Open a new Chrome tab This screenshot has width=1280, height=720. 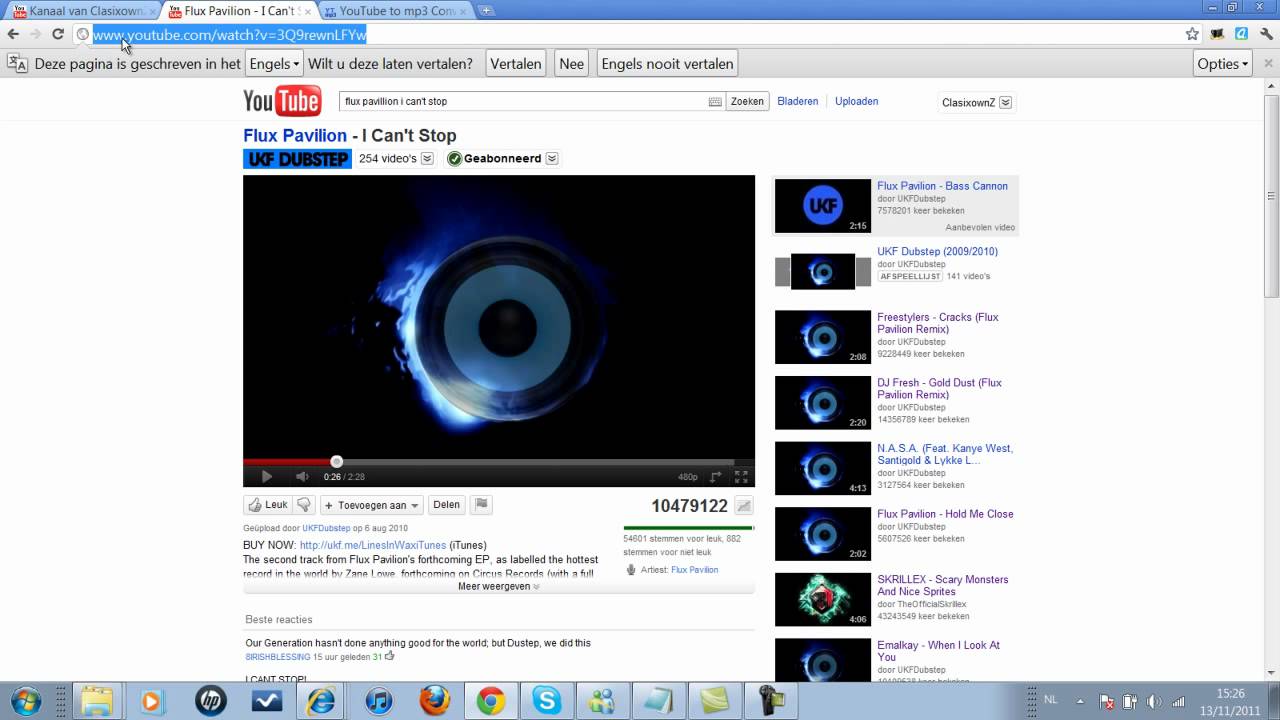[486, 10]
